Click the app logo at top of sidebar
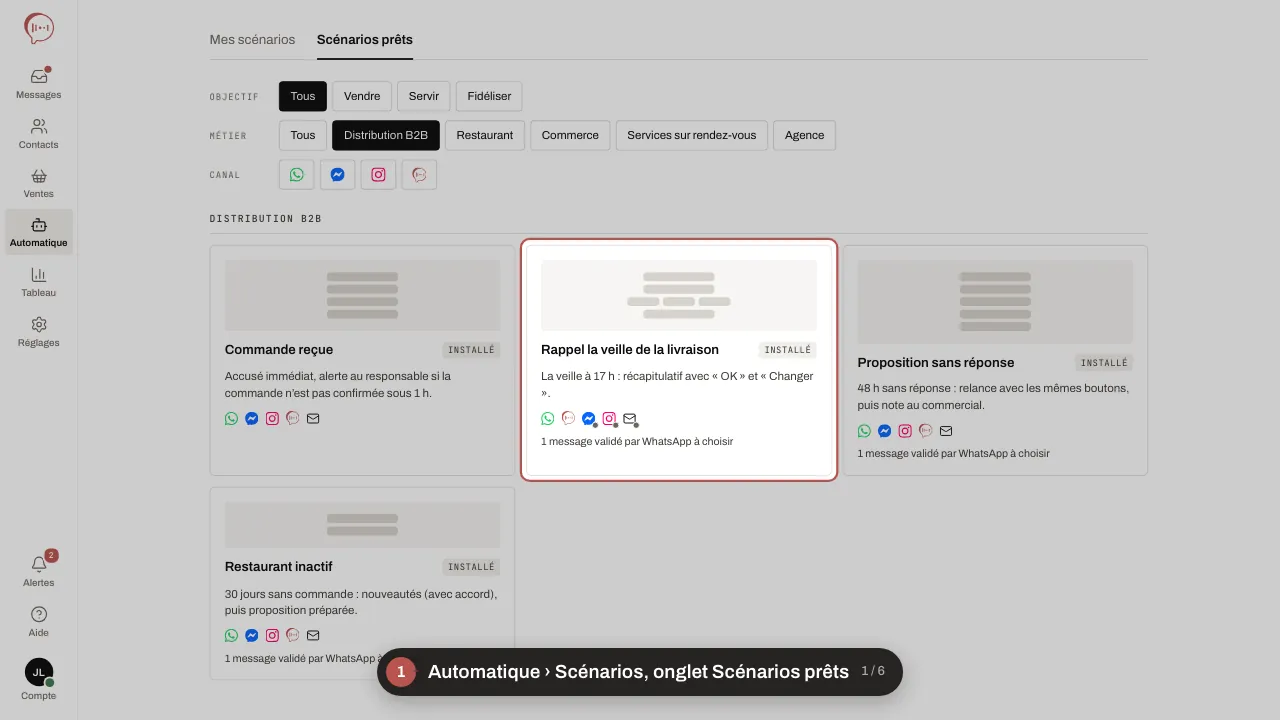This screenshot has height=720, width=1280. [39, 28]
